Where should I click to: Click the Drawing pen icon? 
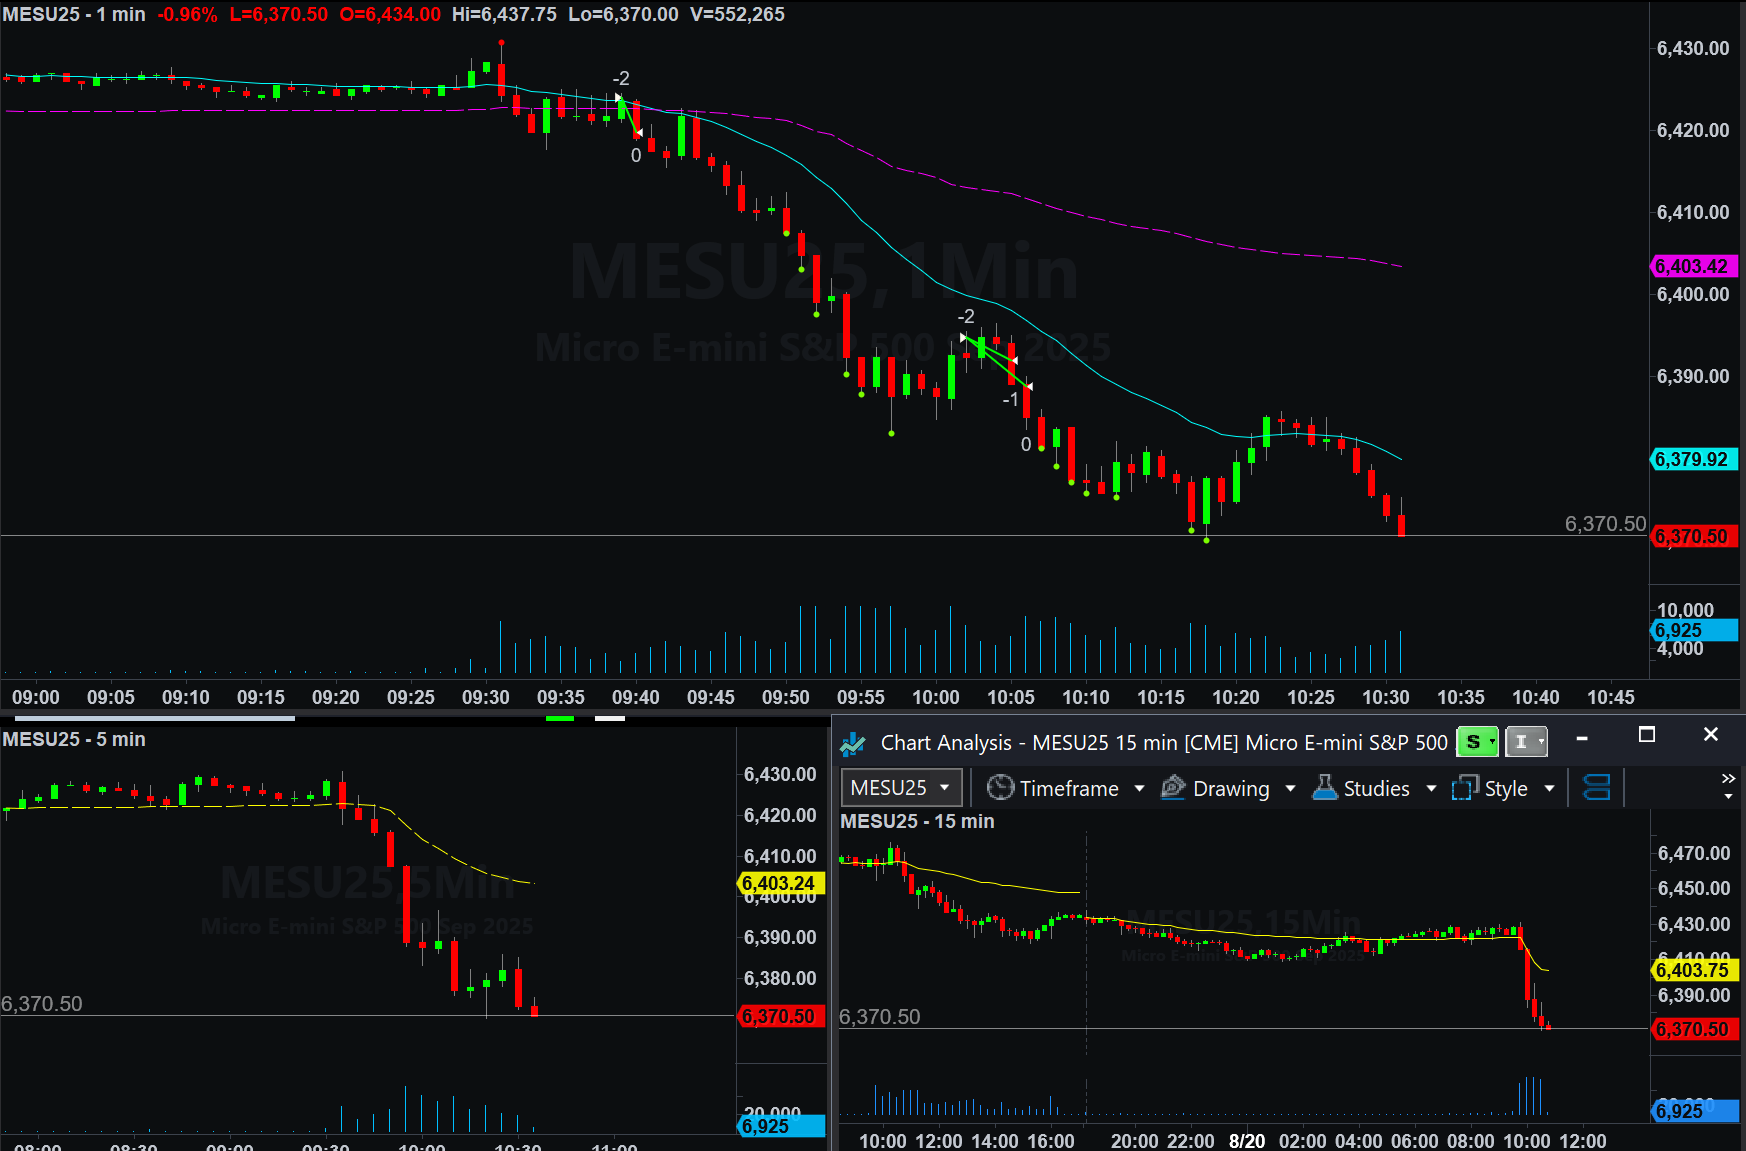point(1173,788)
